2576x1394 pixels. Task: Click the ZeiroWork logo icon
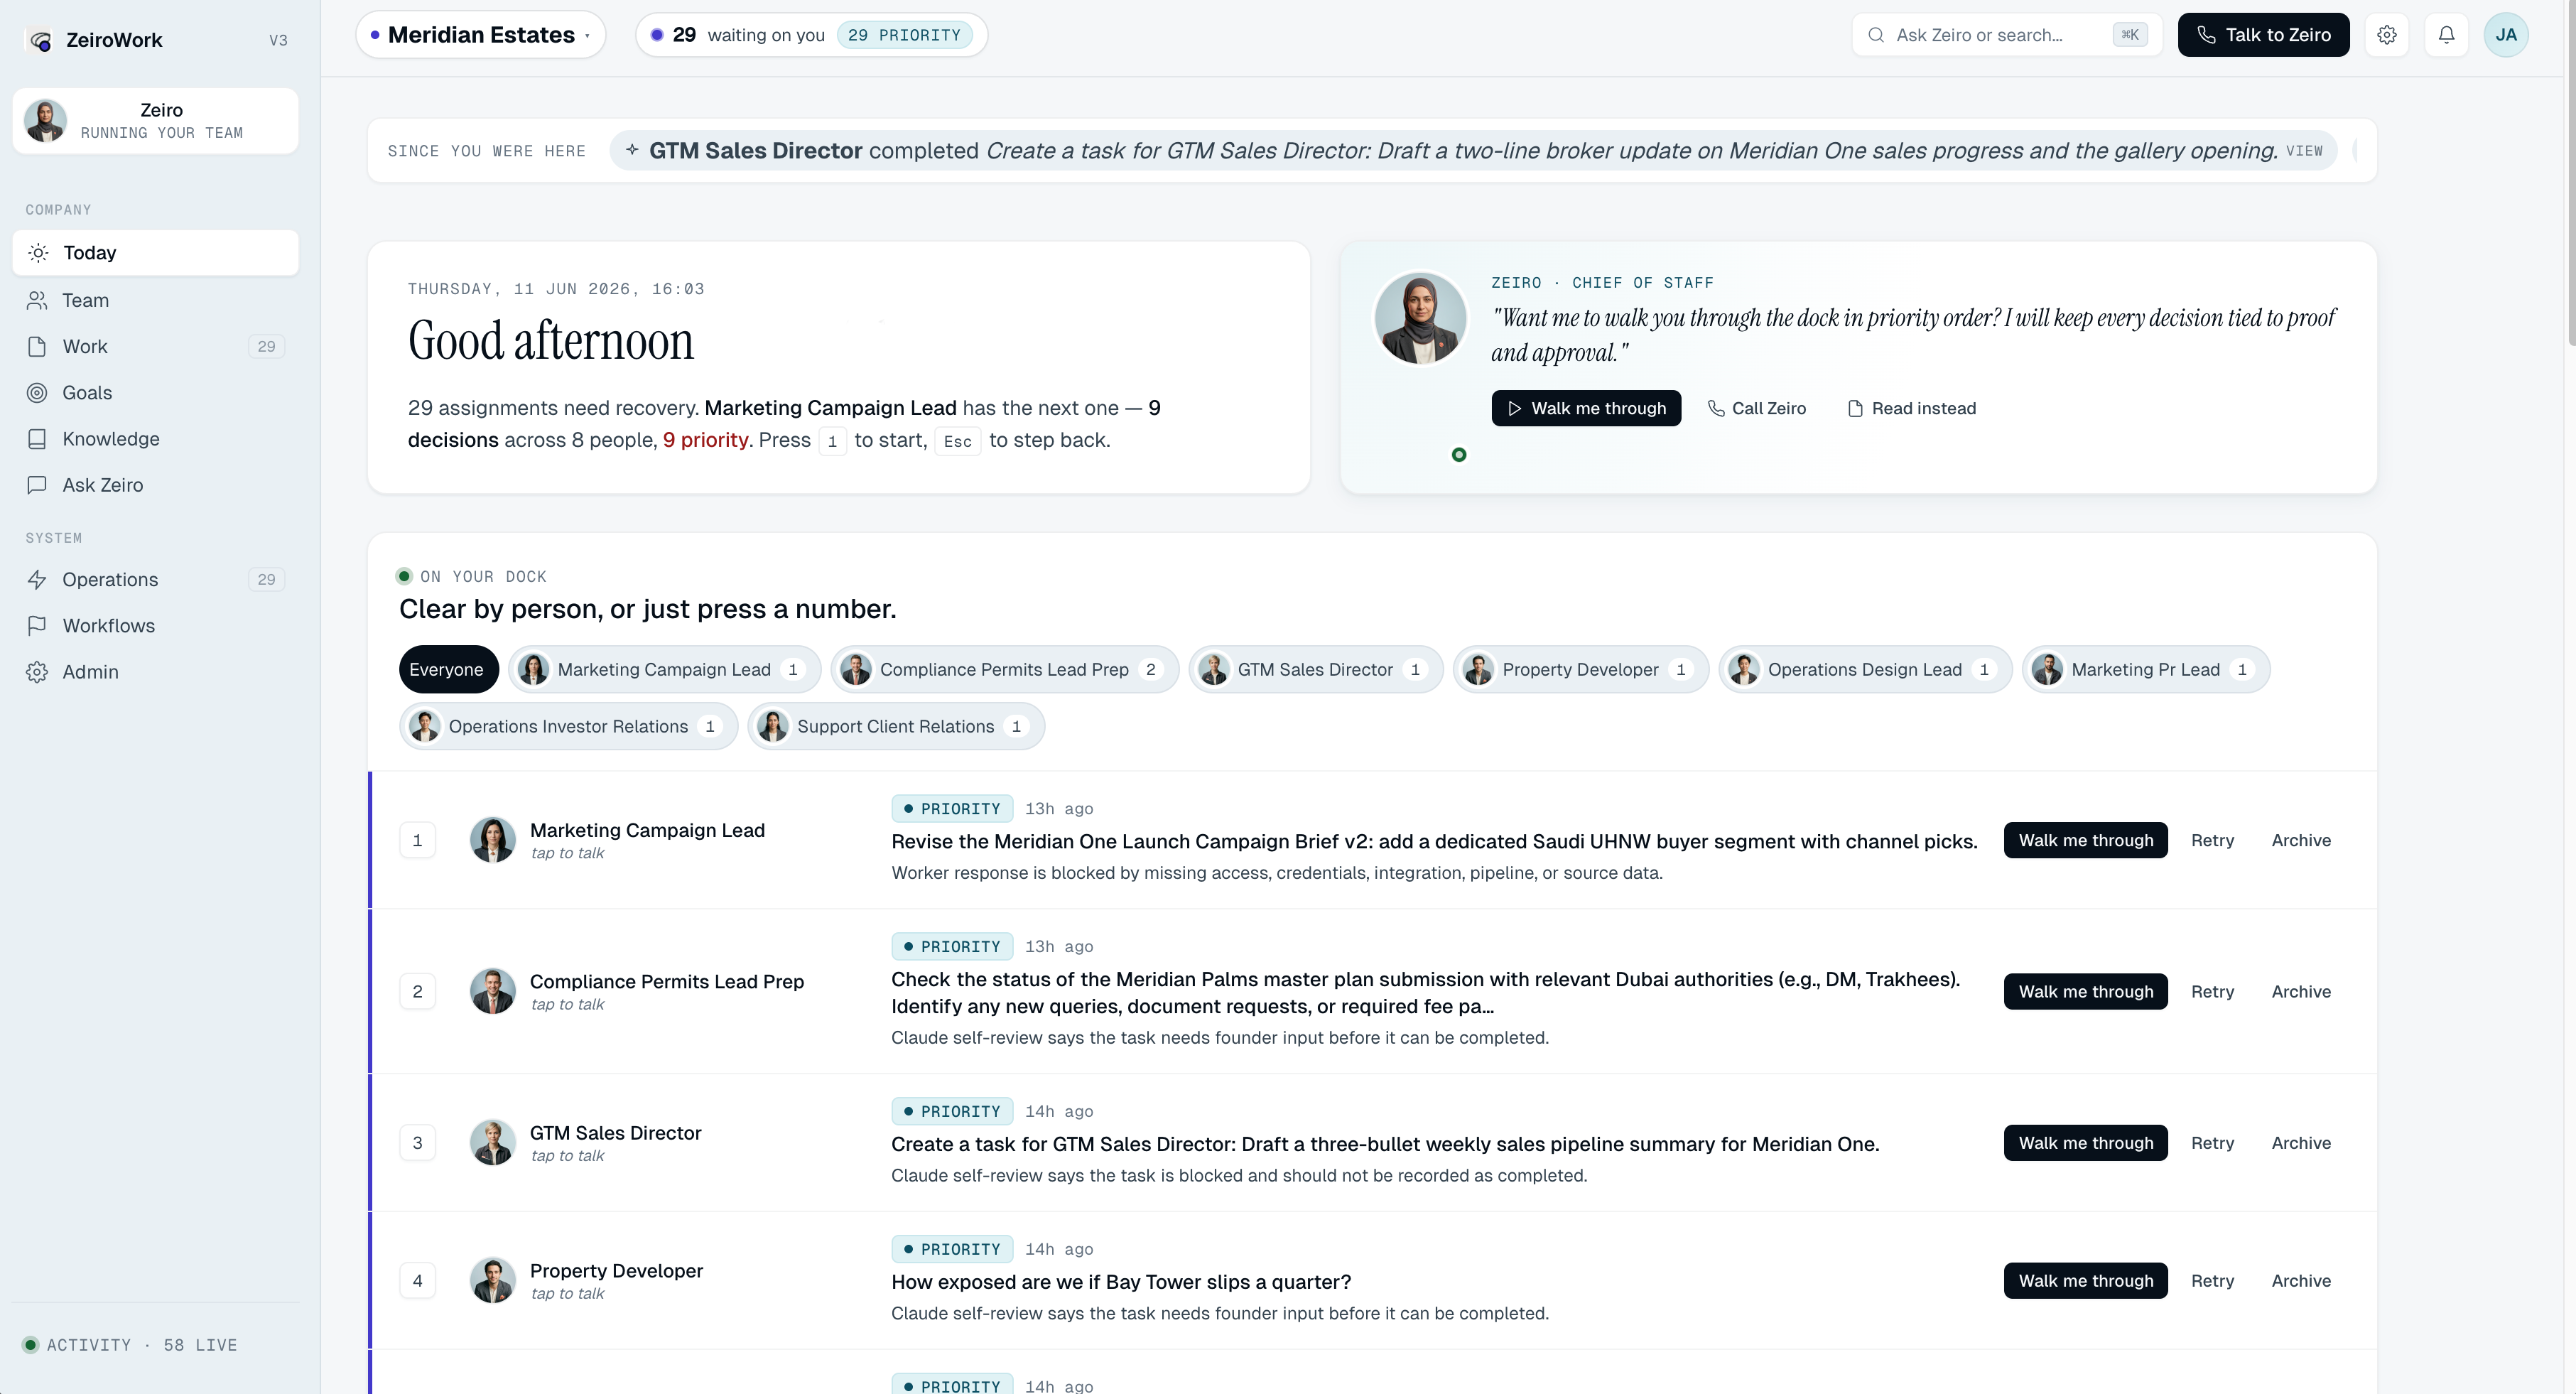(40, 40)
